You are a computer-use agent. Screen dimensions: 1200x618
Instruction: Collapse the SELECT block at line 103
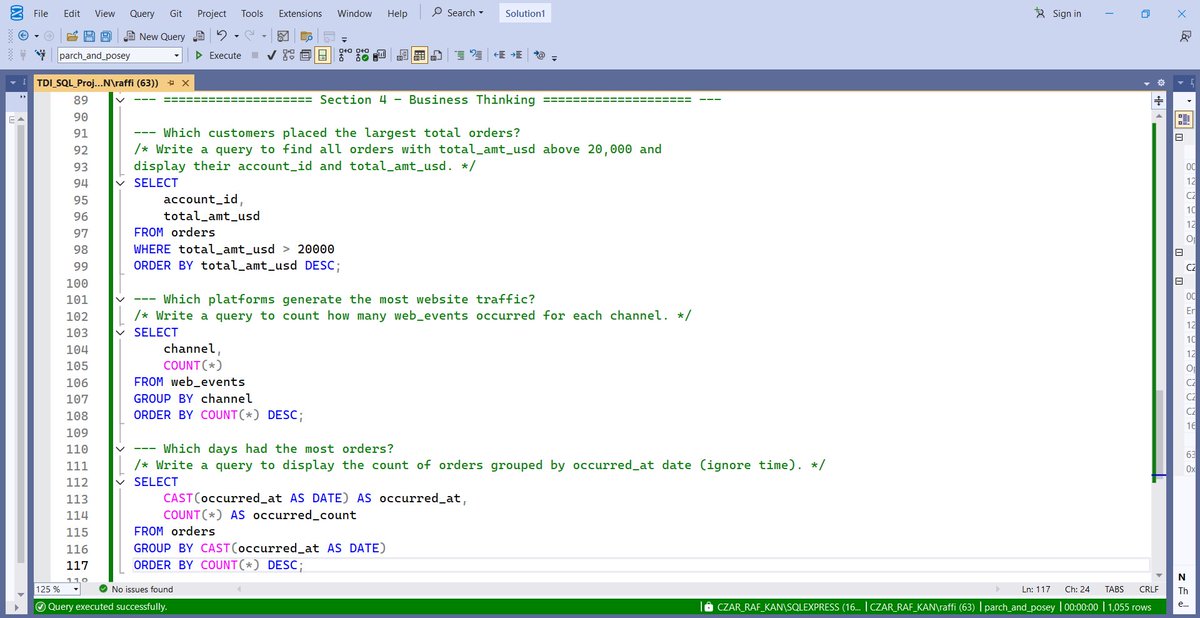coord(121,332)
